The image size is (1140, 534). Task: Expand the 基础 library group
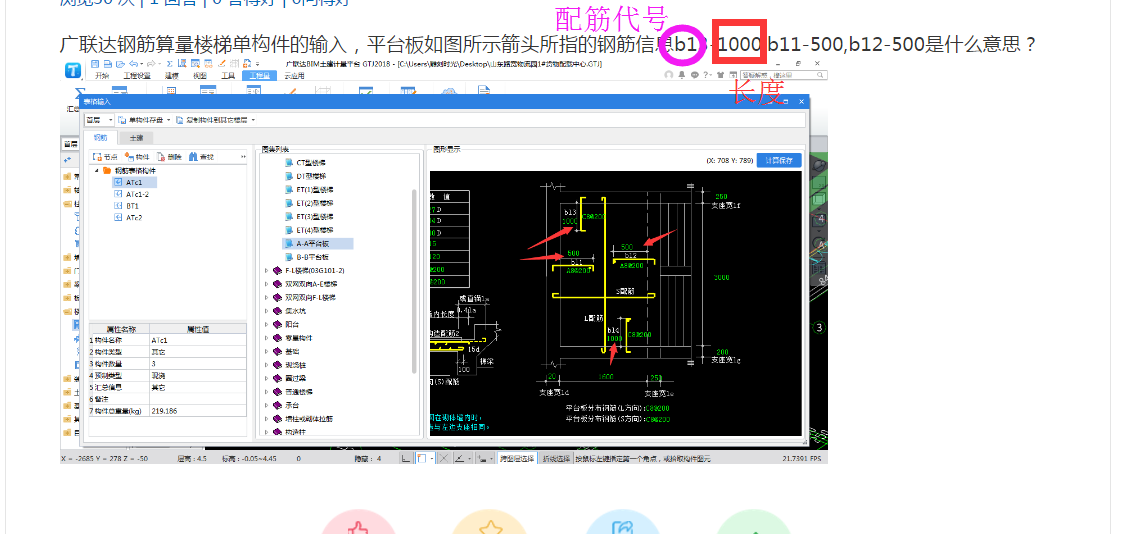click(x=266, y=351)
